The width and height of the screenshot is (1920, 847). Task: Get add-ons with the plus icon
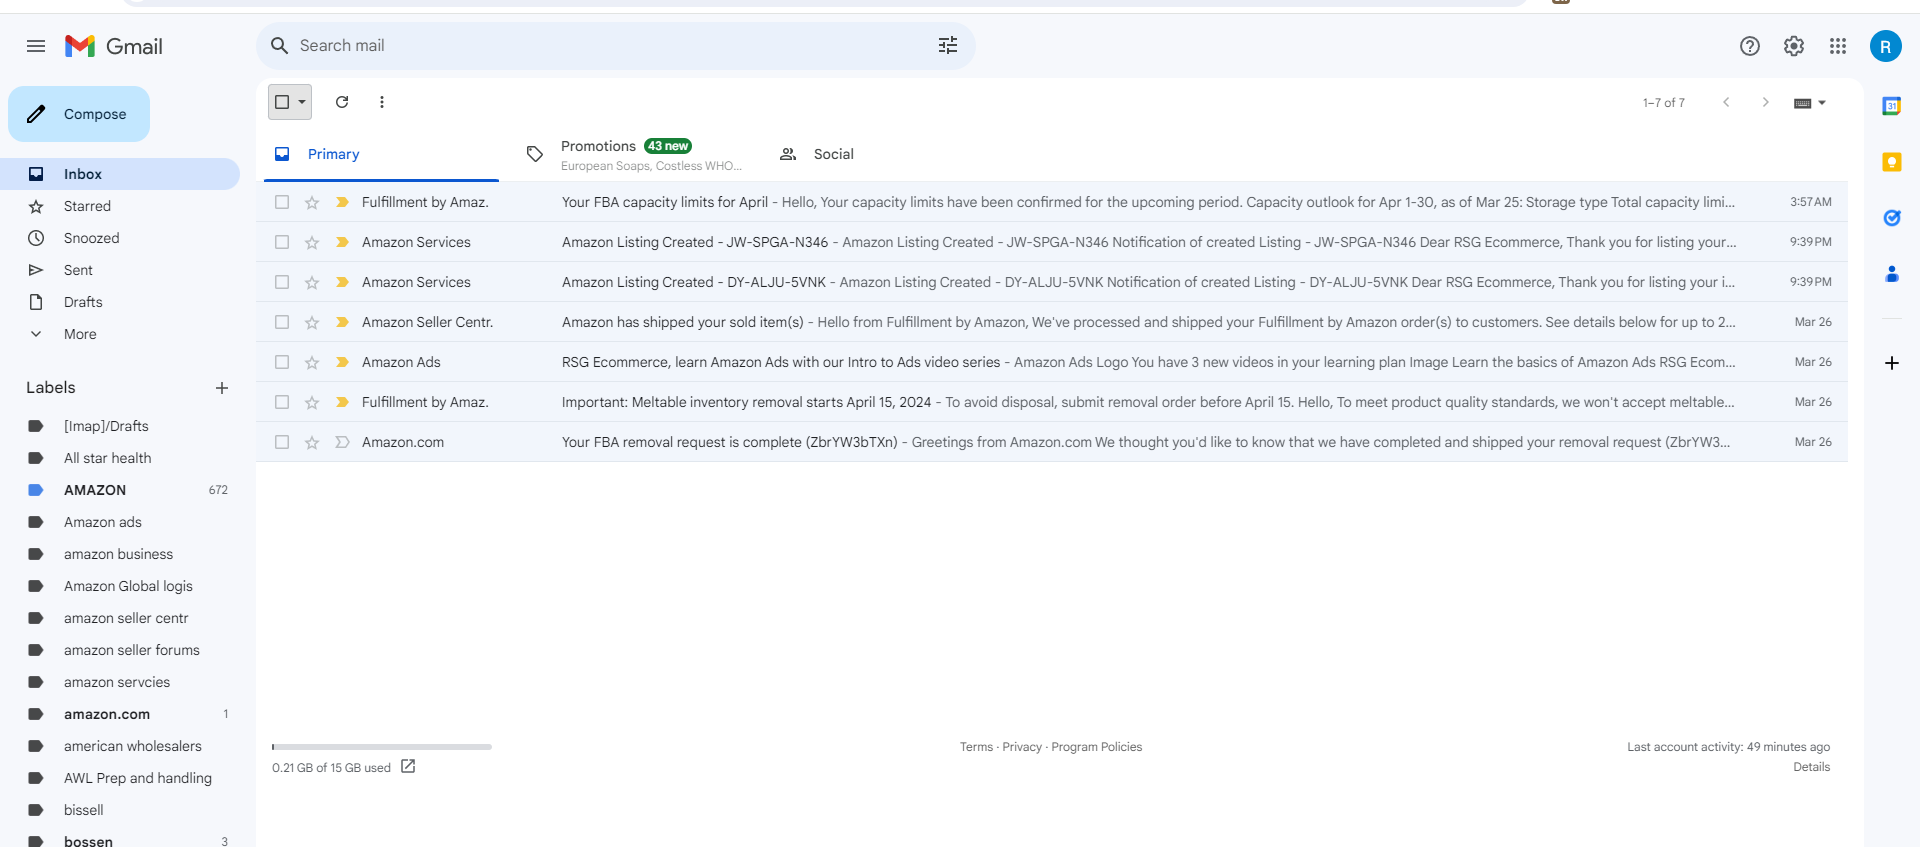coord(1892,363)
